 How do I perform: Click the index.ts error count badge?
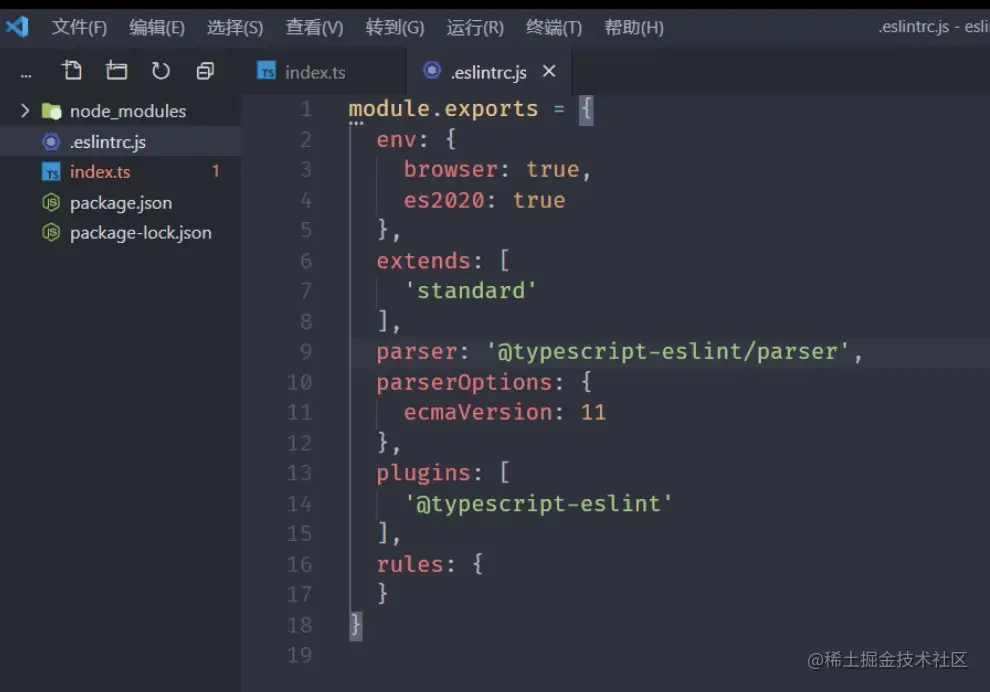[x=216, y=171]
